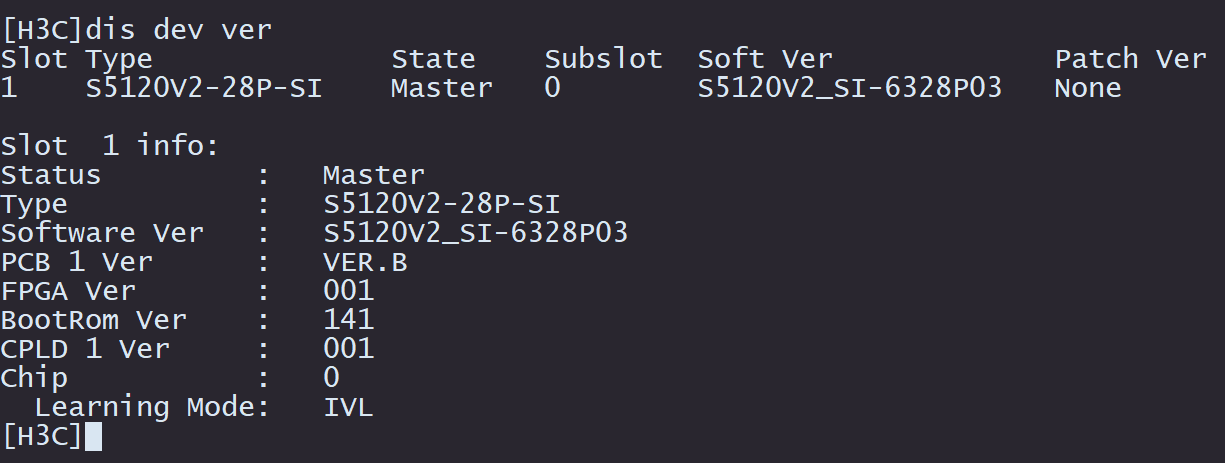
Task: Click the cursor block after the last prompt
Action: point(93,436)
